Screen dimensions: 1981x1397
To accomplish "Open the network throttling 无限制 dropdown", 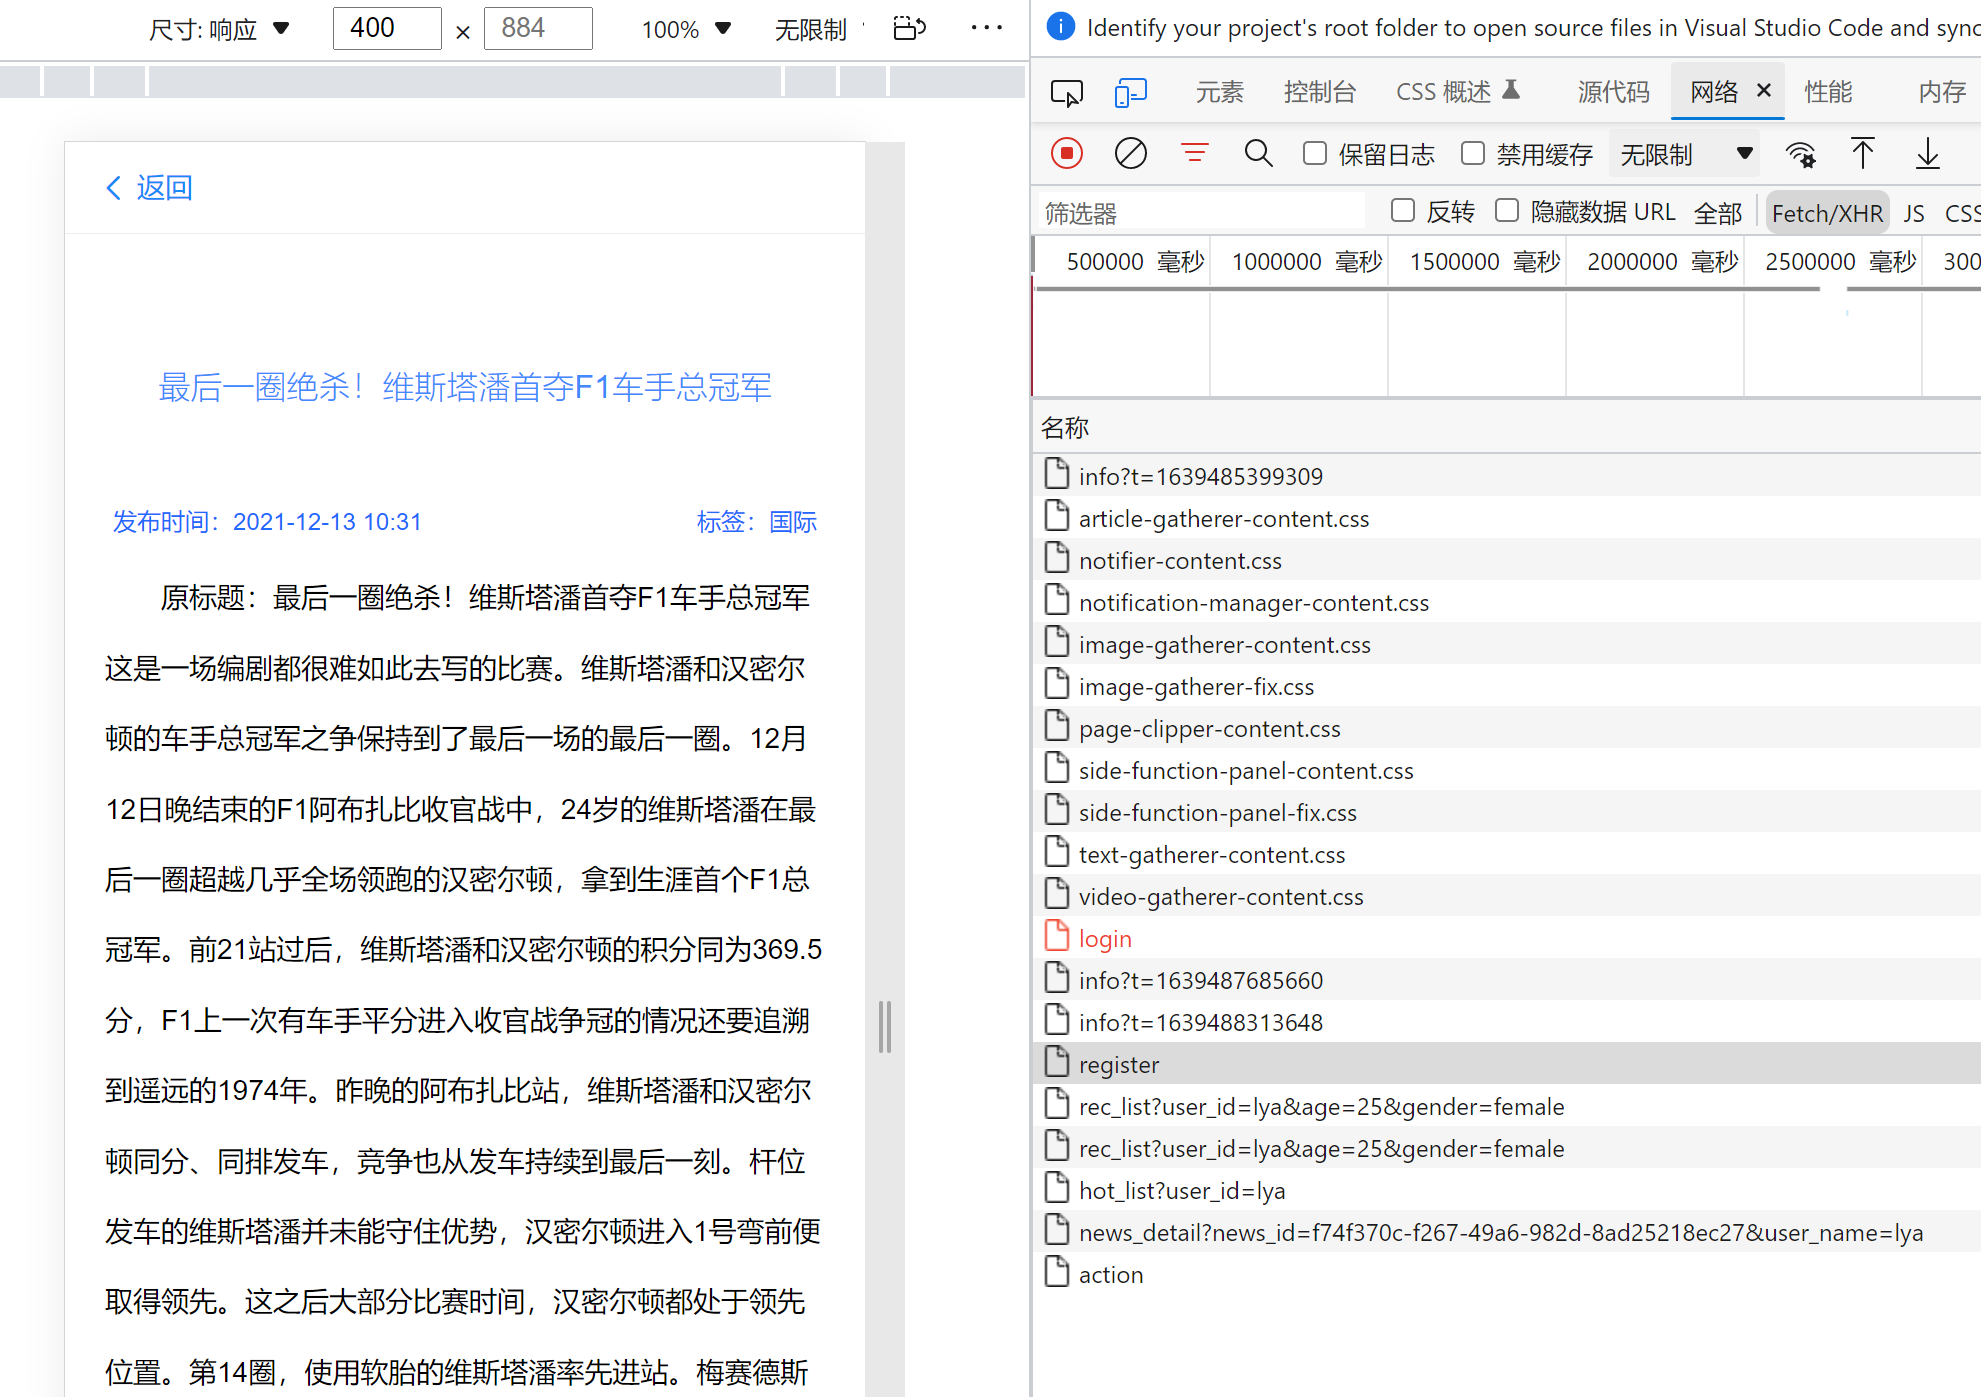I will 1685,154.
